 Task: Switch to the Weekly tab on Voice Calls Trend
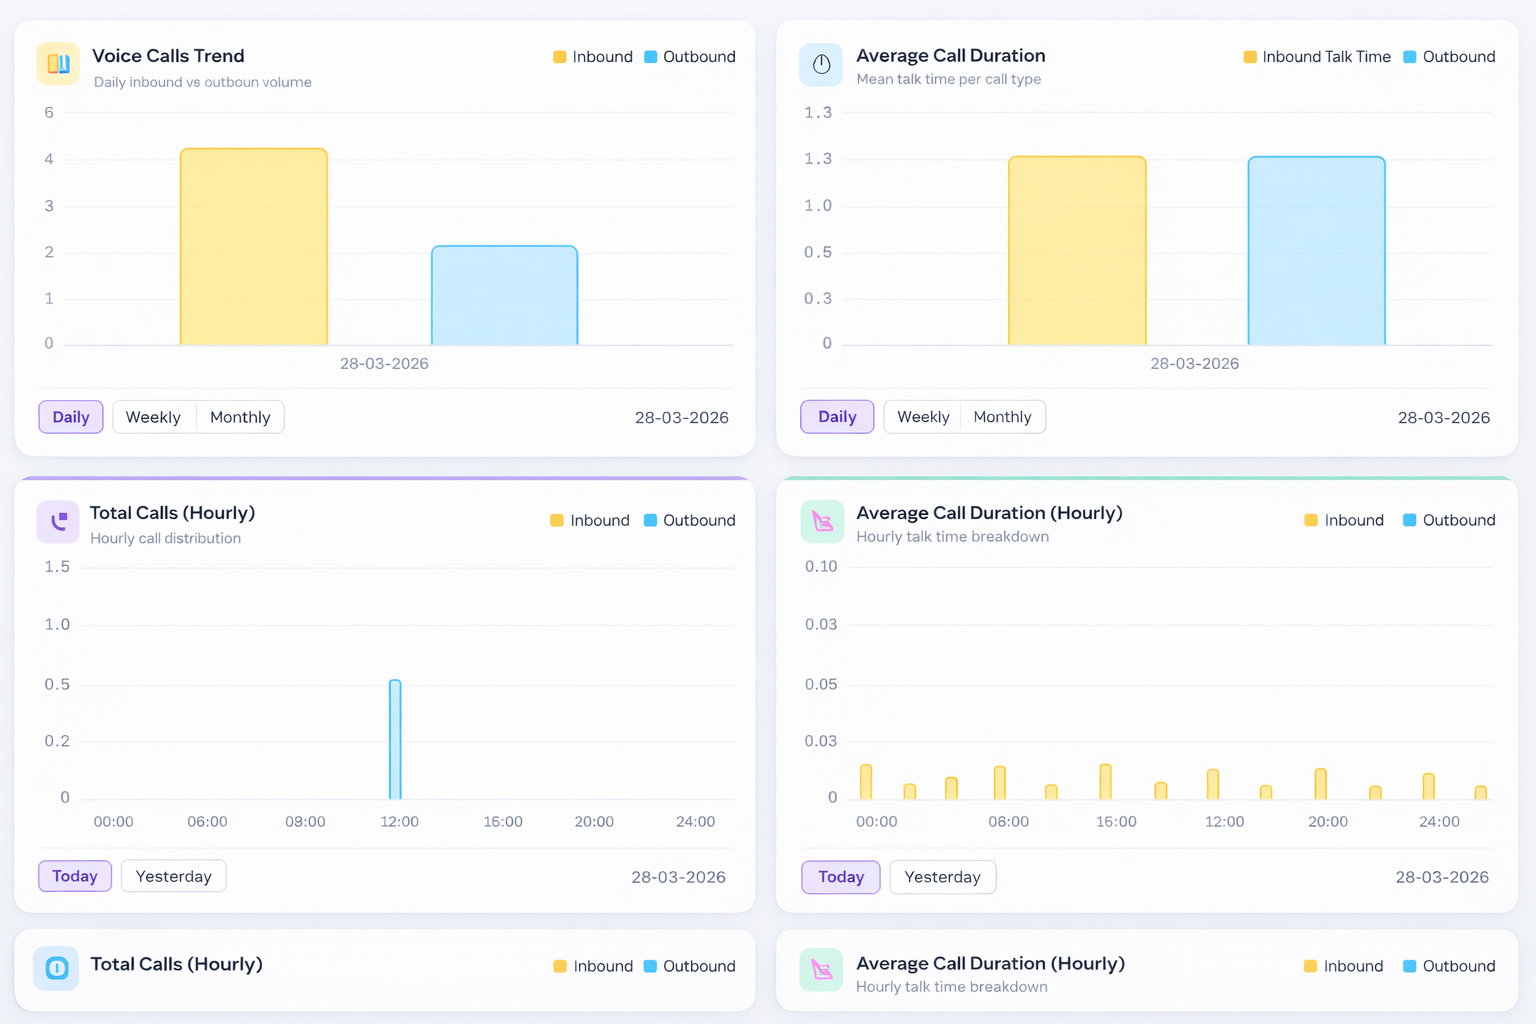[x=153, y=417]
